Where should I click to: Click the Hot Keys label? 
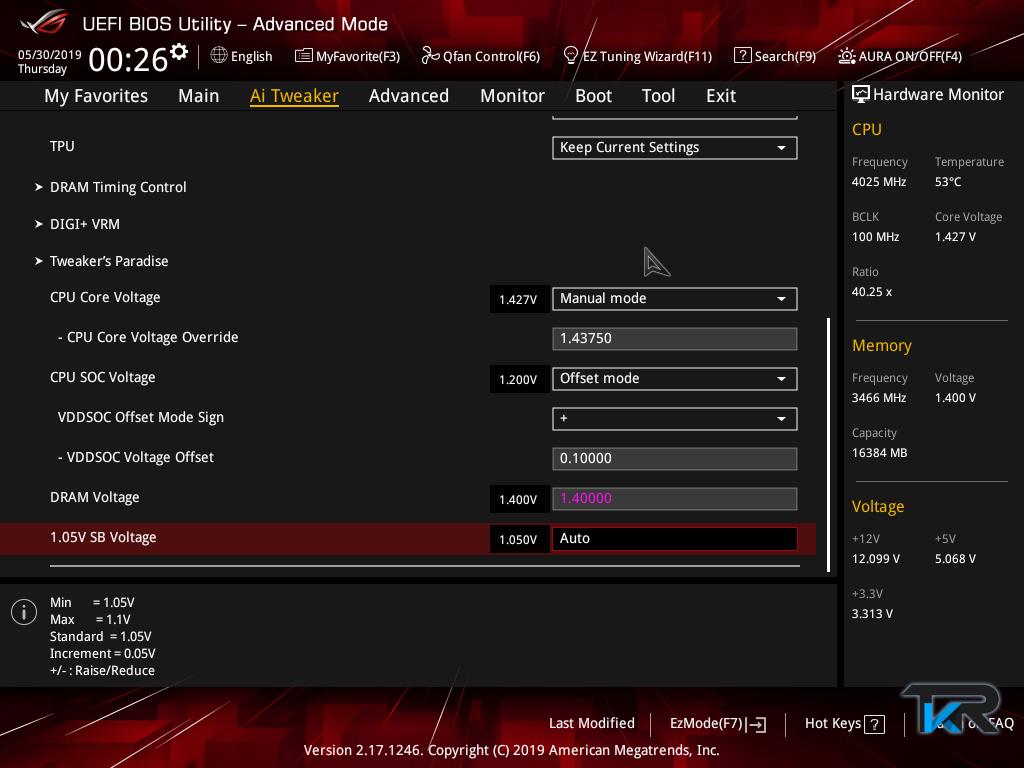coord(833,724)
